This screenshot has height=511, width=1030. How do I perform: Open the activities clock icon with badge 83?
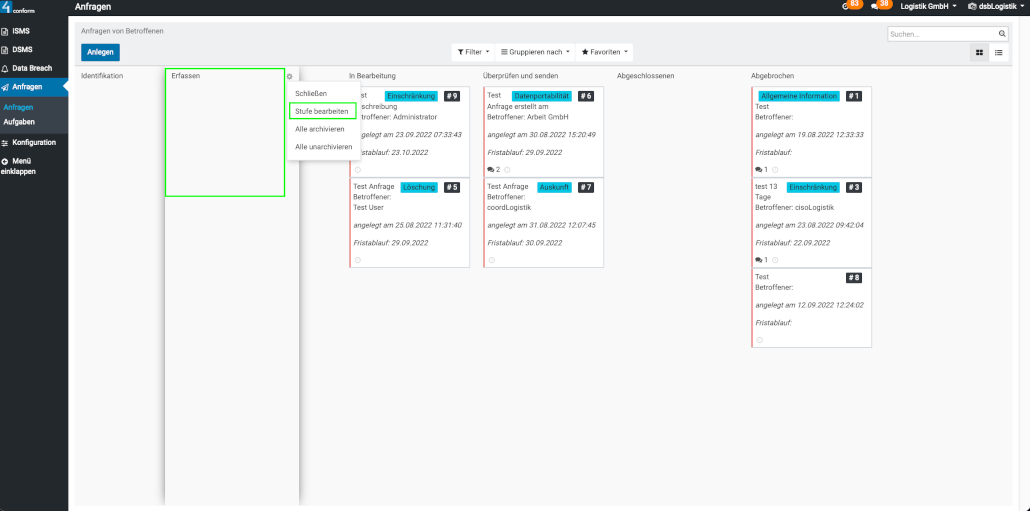coord(847,6)
